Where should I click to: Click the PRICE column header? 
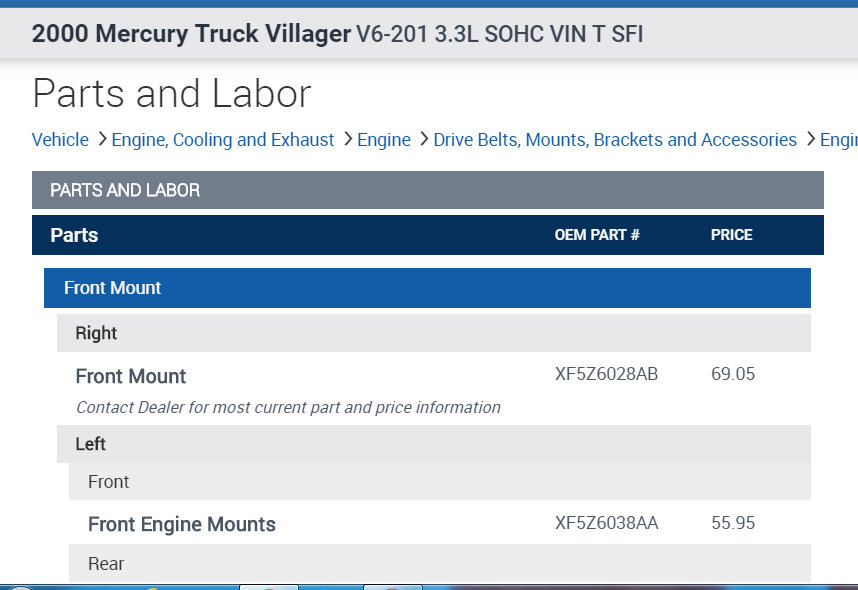(731, 235)
